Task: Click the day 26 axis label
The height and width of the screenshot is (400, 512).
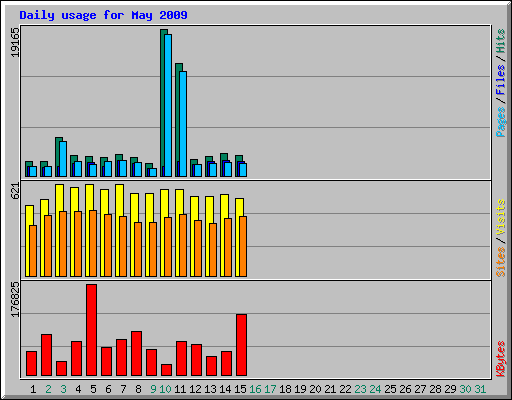Action: click(x=405, y=389)
